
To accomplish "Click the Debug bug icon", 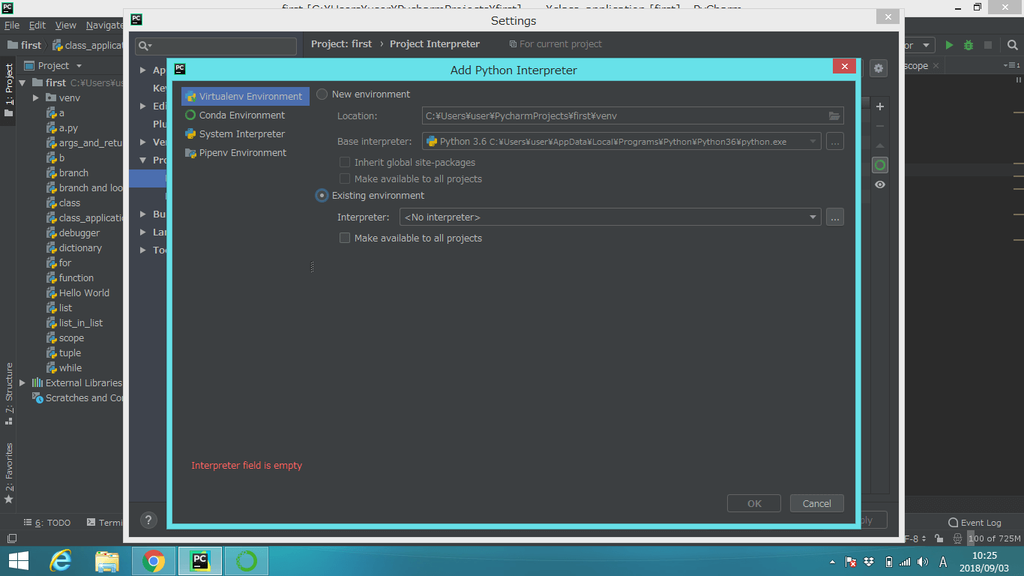I will click(x=968, y=45).
